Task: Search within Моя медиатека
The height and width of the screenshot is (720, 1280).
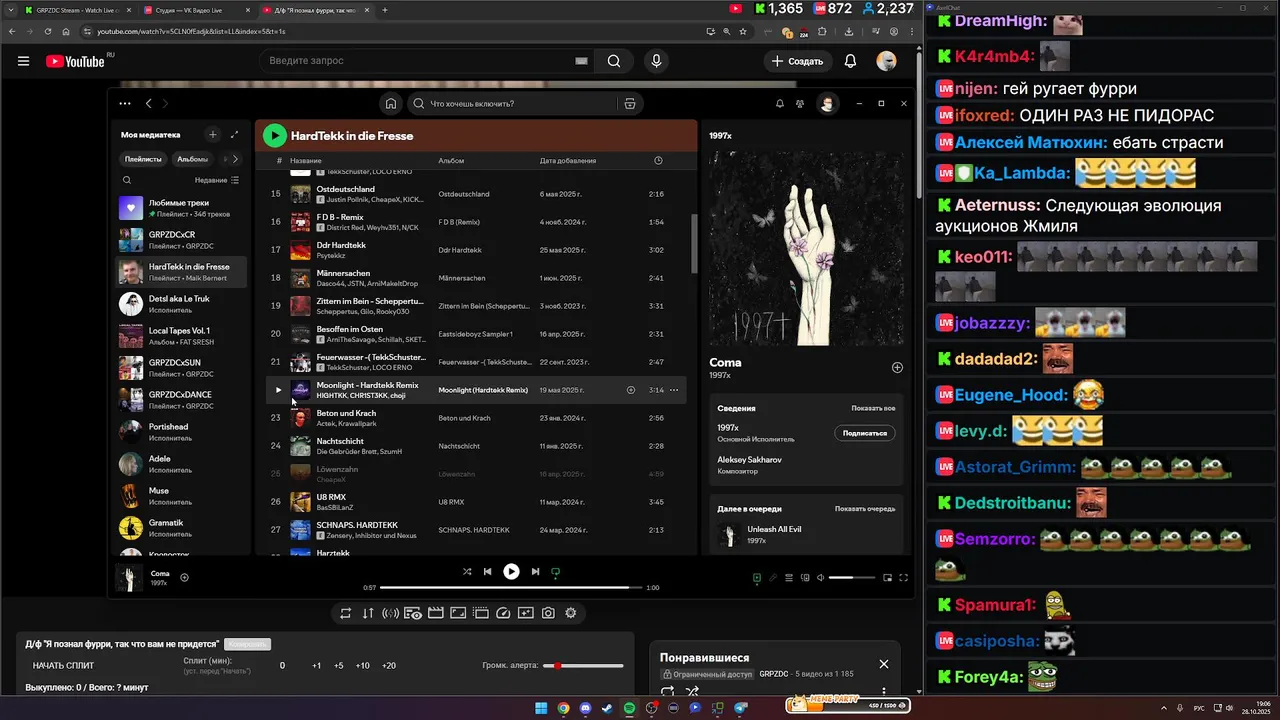Action: point(127,180)
